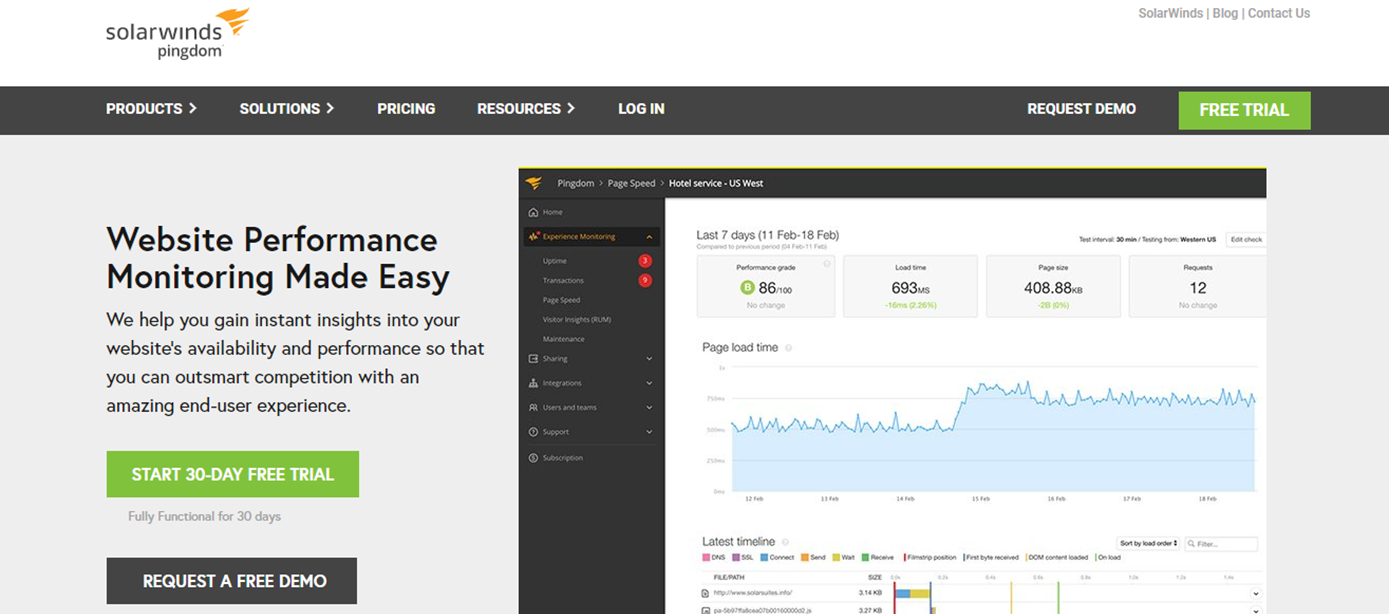The width and height of the screenshot is (1389, 614).
Task: Click the orange Send legend swatch
Action: coord(804,557)
